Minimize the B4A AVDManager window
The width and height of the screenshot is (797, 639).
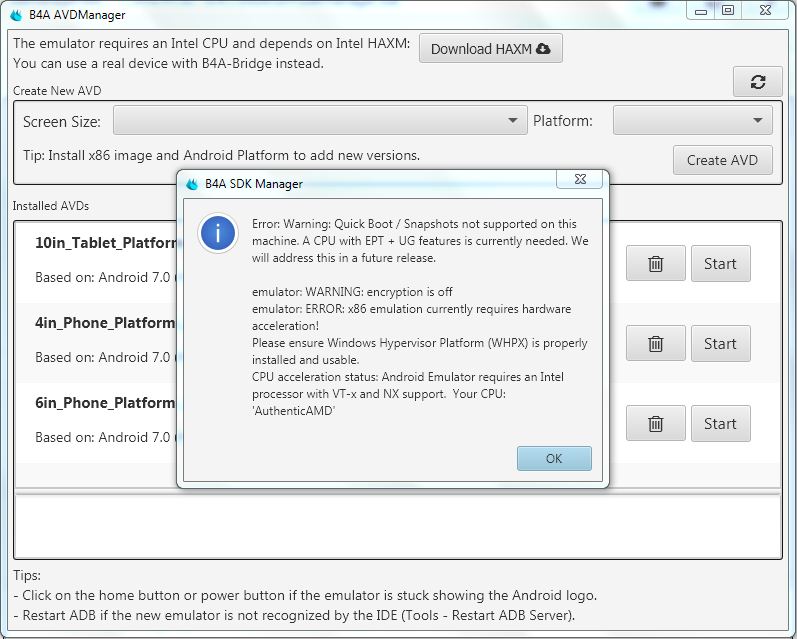[701, 10]
